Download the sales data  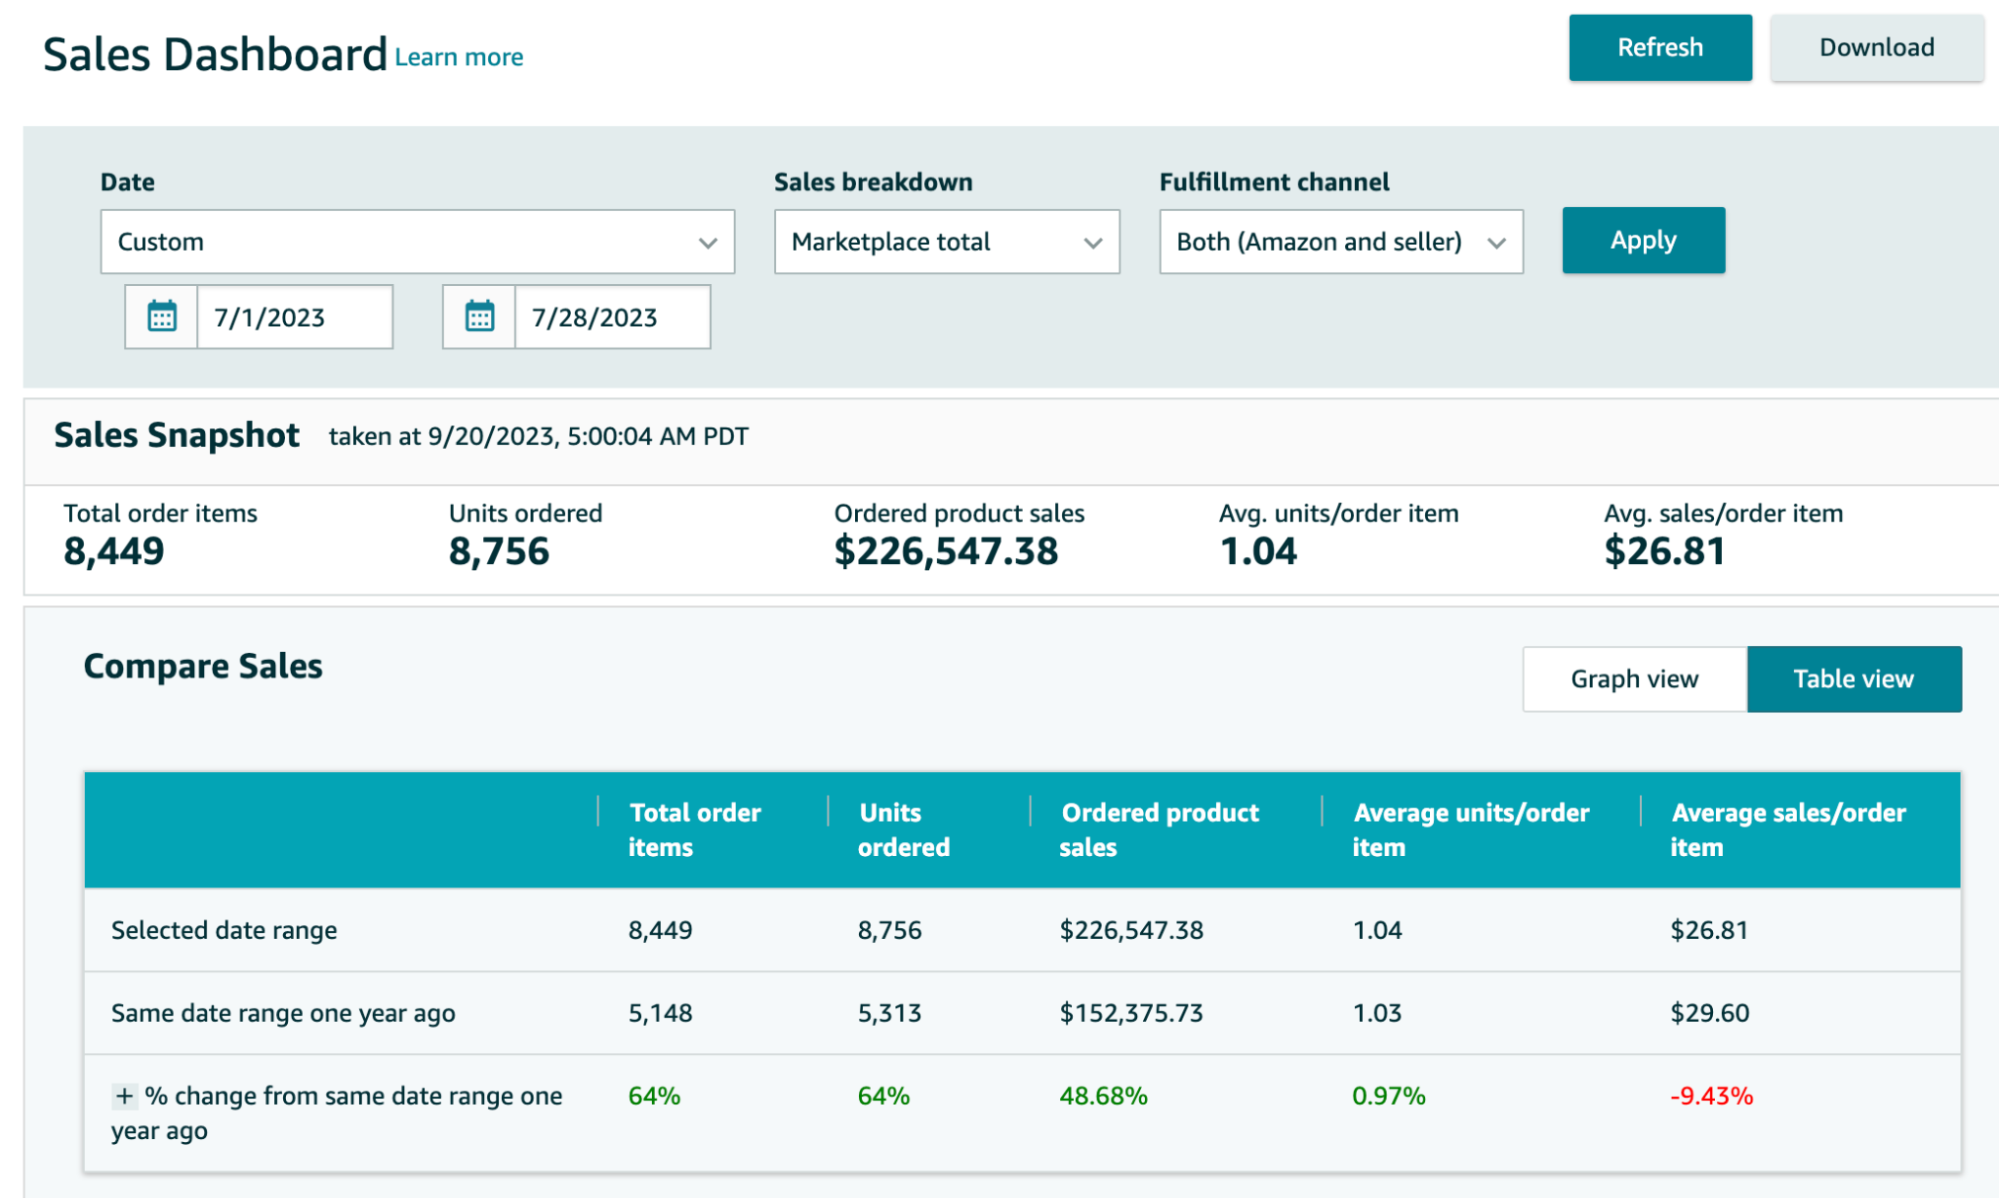[x=1876, y=47]
